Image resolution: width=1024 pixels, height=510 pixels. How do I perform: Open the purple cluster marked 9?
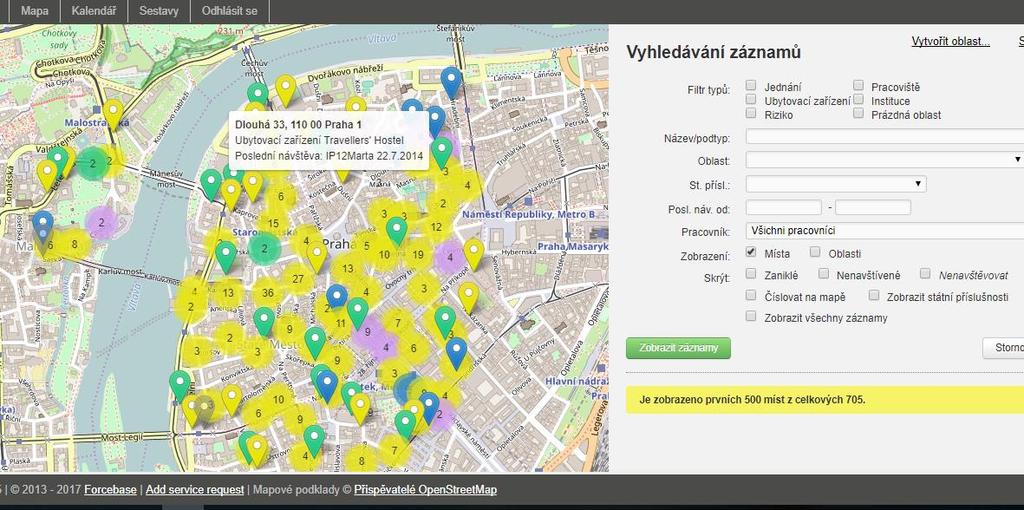[368, 332]
